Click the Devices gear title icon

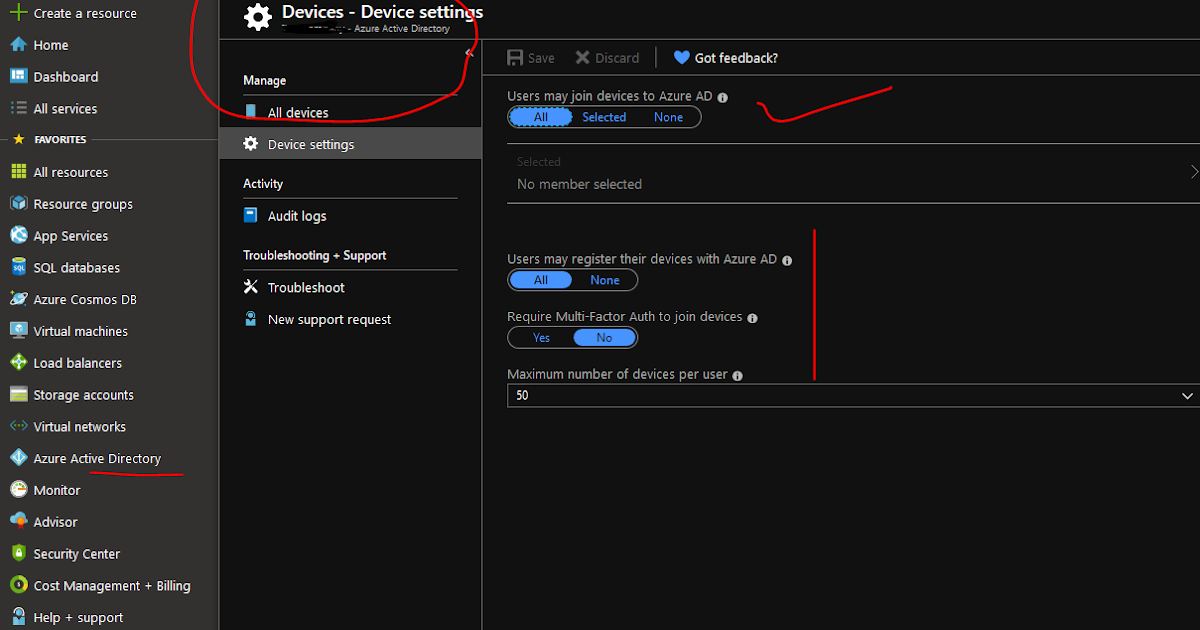[258, 18]
